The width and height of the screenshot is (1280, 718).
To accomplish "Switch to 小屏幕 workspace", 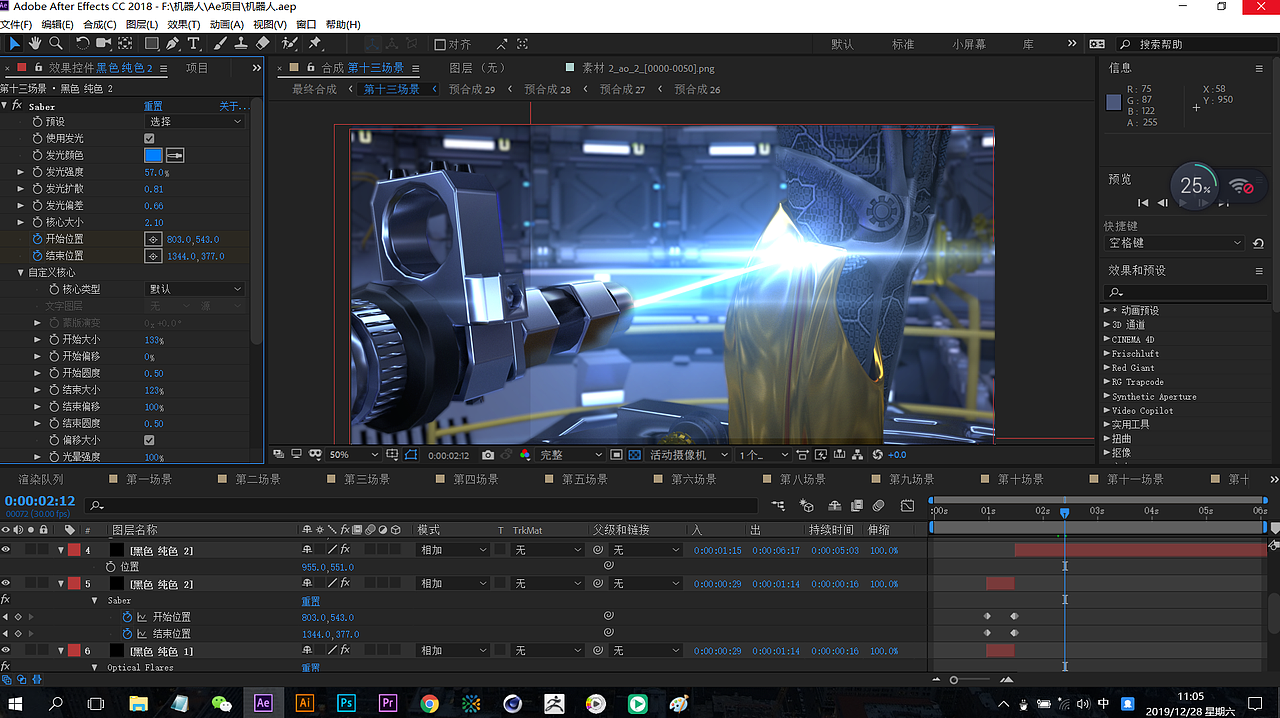I will (x=969, y=44).
